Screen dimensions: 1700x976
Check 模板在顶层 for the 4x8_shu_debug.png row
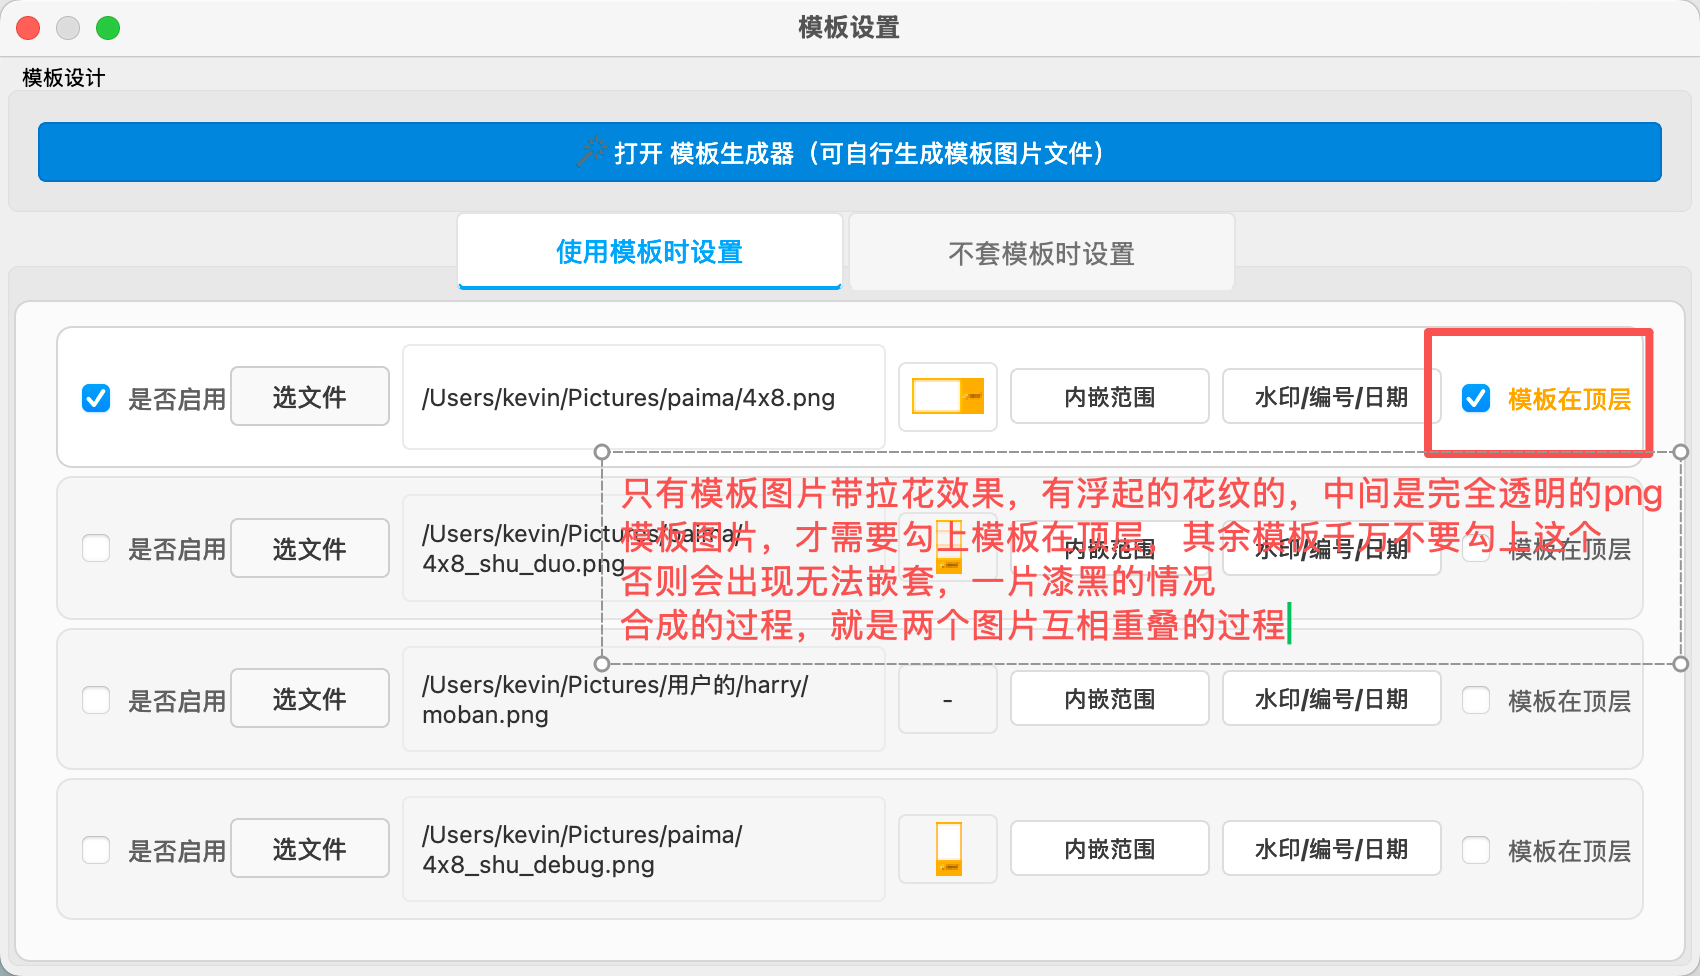(x=1476, y=850)
